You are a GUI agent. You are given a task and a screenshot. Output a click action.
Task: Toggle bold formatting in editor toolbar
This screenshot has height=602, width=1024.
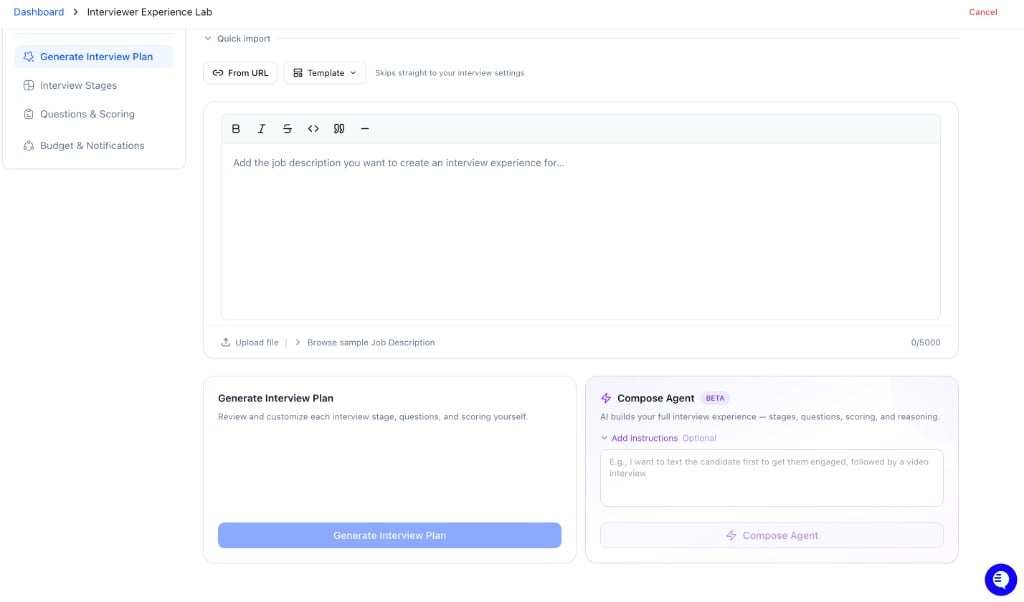pos(236,129)
